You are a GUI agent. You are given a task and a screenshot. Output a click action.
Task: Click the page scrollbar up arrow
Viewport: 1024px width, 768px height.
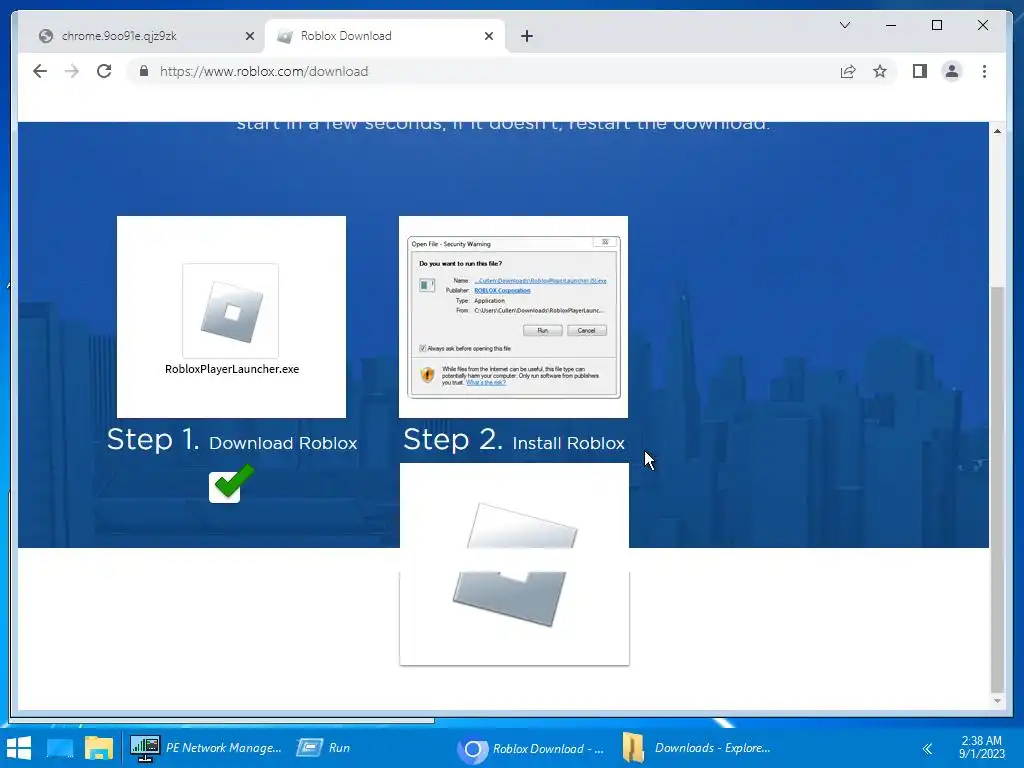[997, 131]
